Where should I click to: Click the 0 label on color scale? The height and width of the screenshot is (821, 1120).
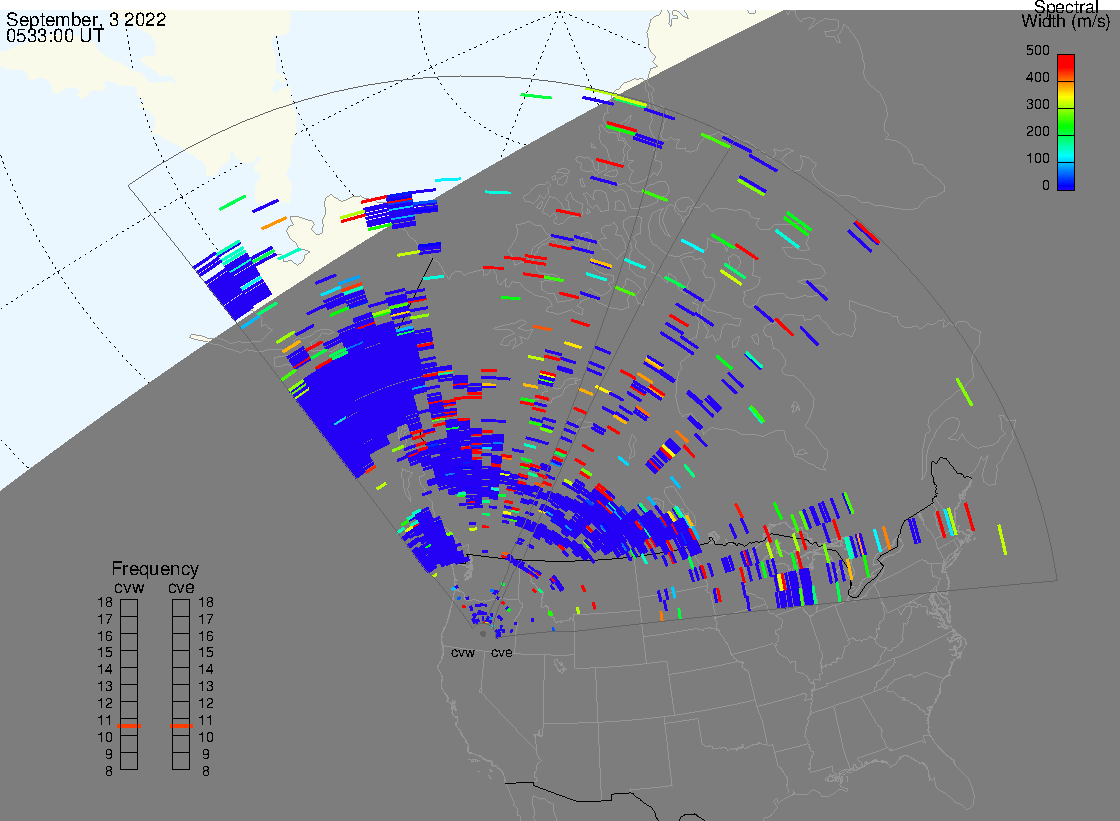point(1046,186)
